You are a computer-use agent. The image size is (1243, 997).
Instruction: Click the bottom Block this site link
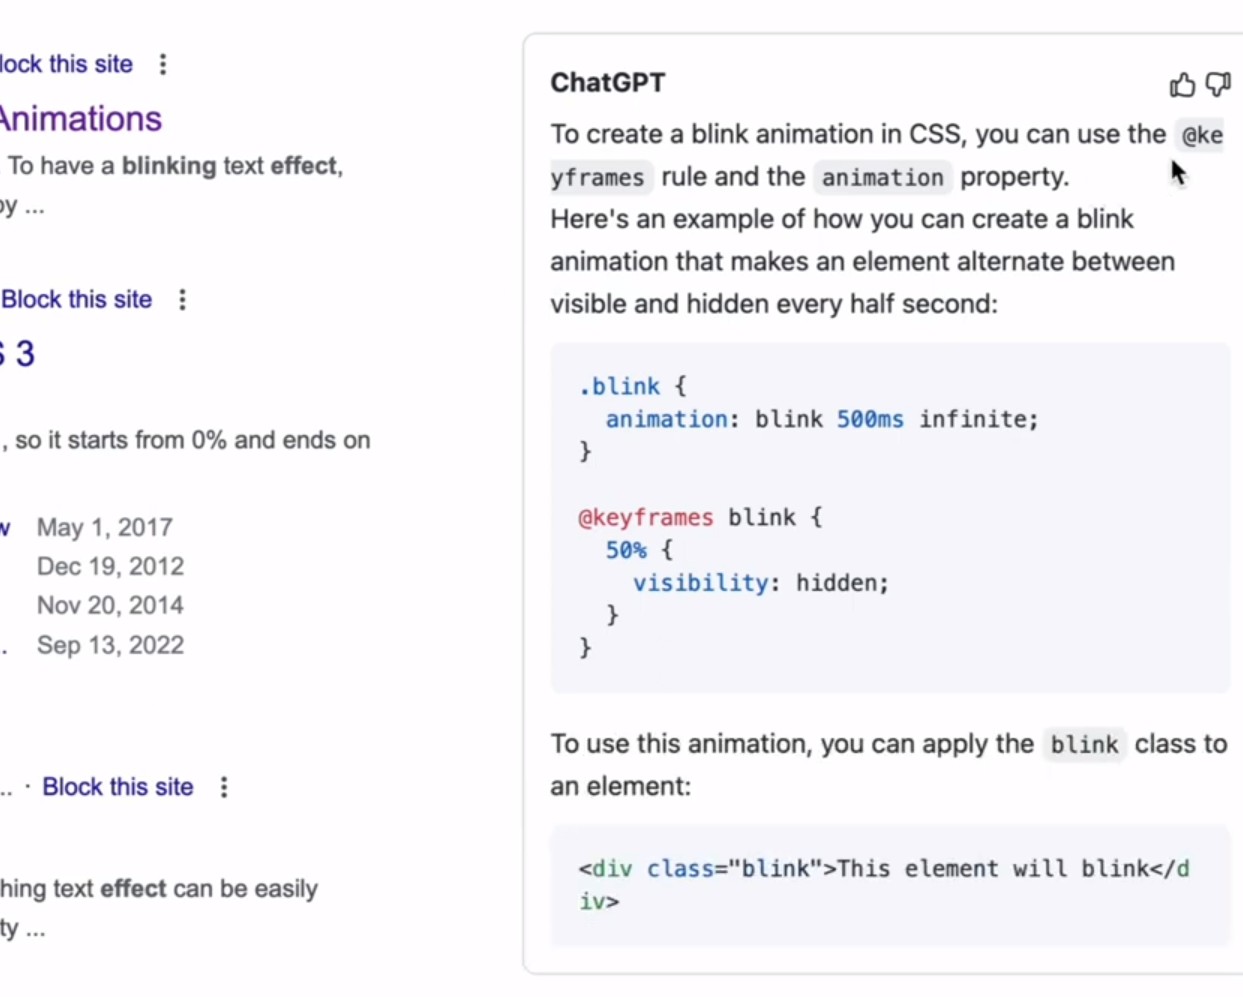[117, 787]
